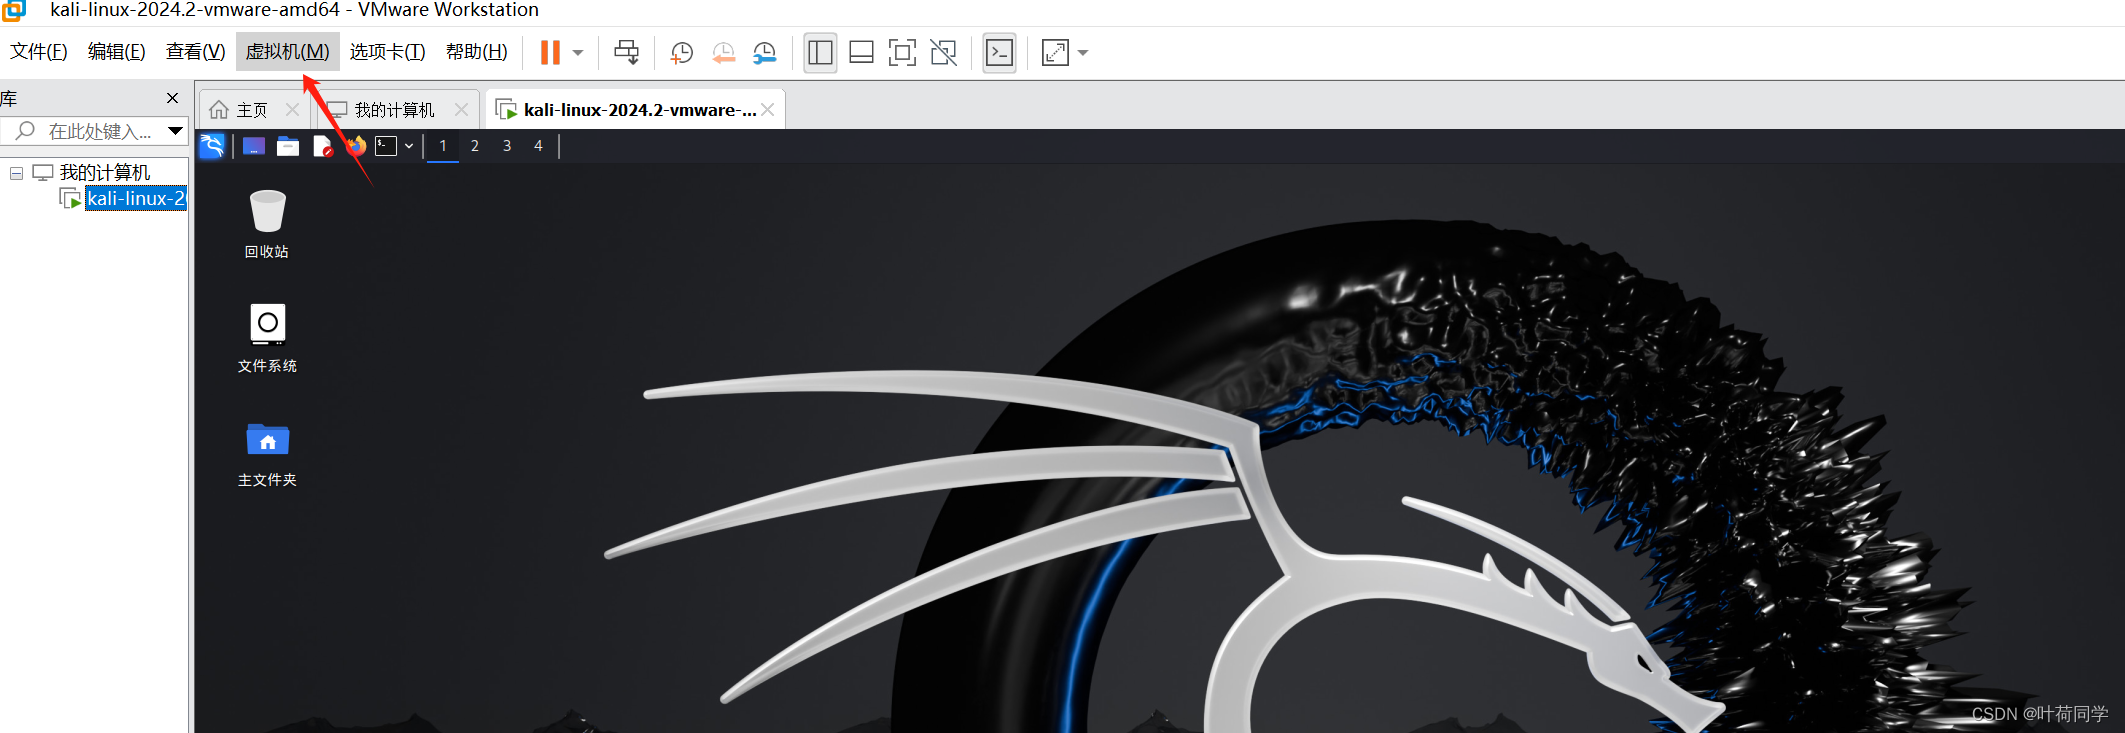Image resolution: width=2125 pixels, height=733 pixels.
Task: Open the stretch display dropdown arrow
Action: pos(1083,52)
